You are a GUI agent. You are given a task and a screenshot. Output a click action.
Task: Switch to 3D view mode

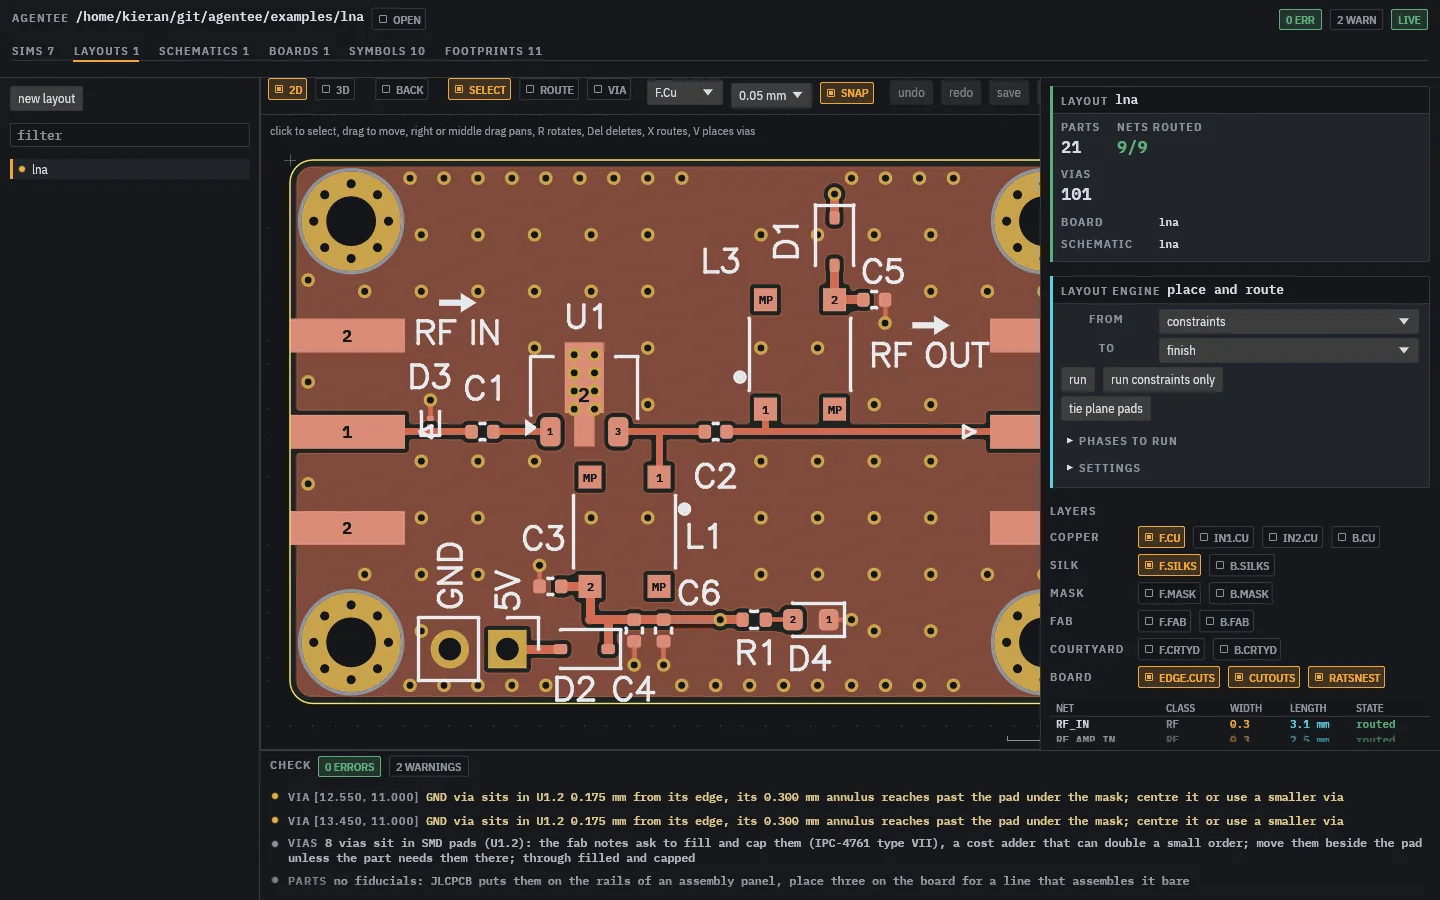pyautogui.click(x=335, y=90)
